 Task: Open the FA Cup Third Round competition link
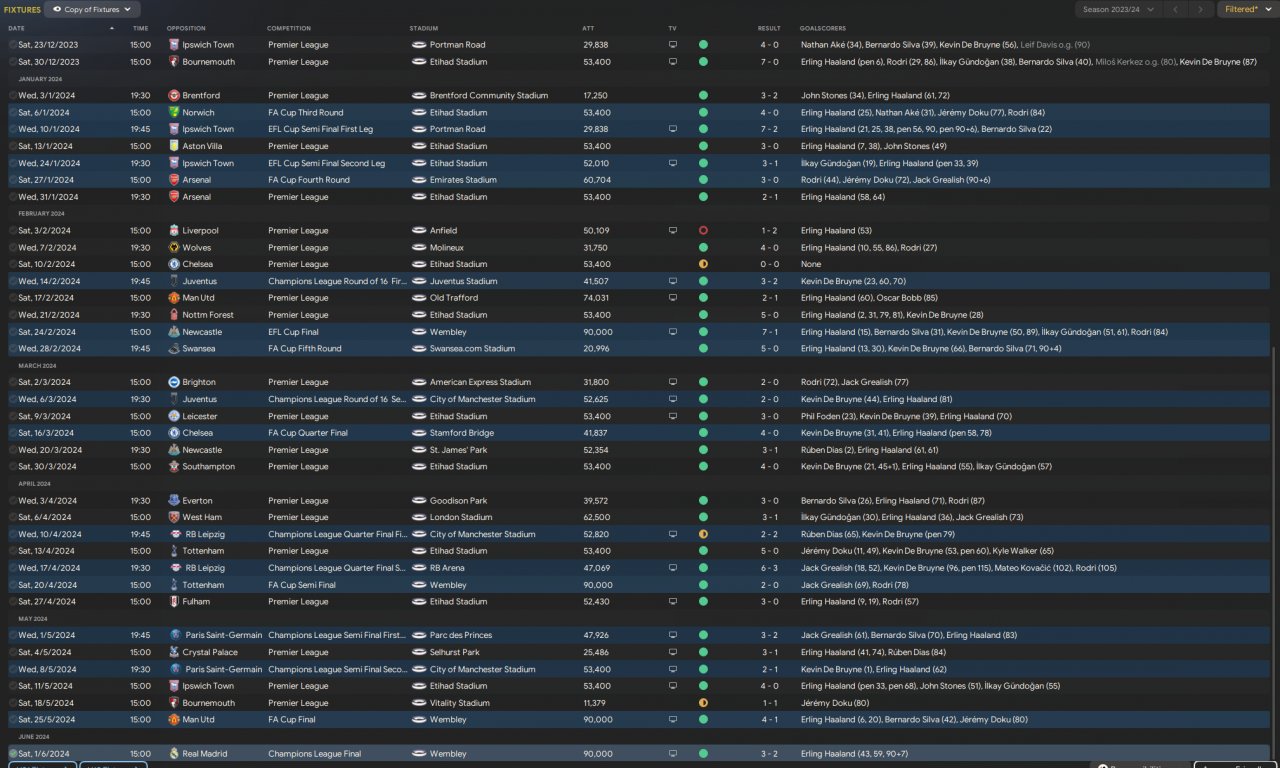(x=305, y=113)
